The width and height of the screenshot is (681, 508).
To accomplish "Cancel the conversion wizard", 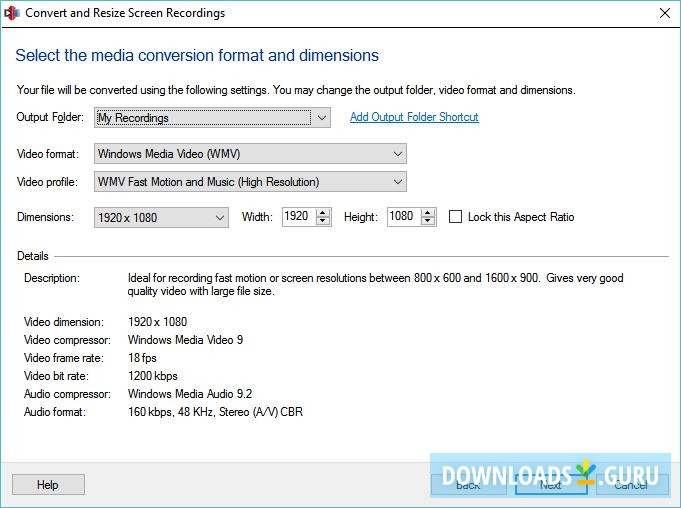I will pyautogui.click(x=631, y=485).
